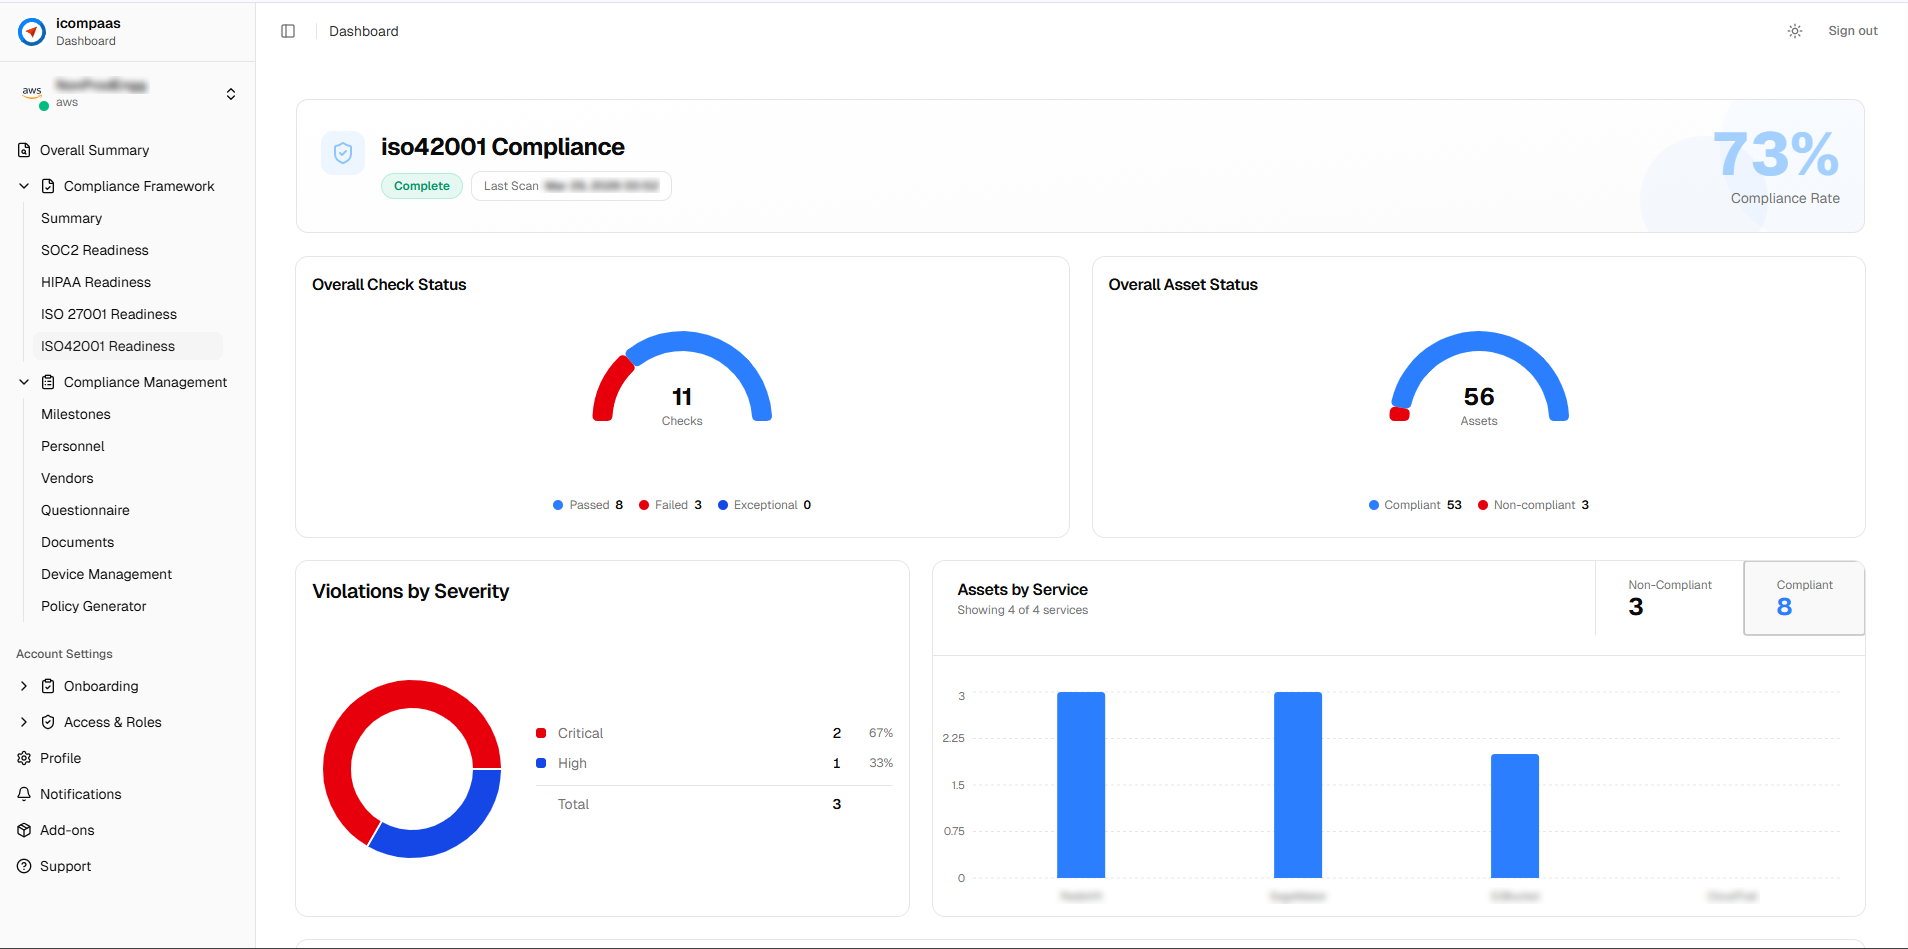Click the Add-ons box icon

24,830
